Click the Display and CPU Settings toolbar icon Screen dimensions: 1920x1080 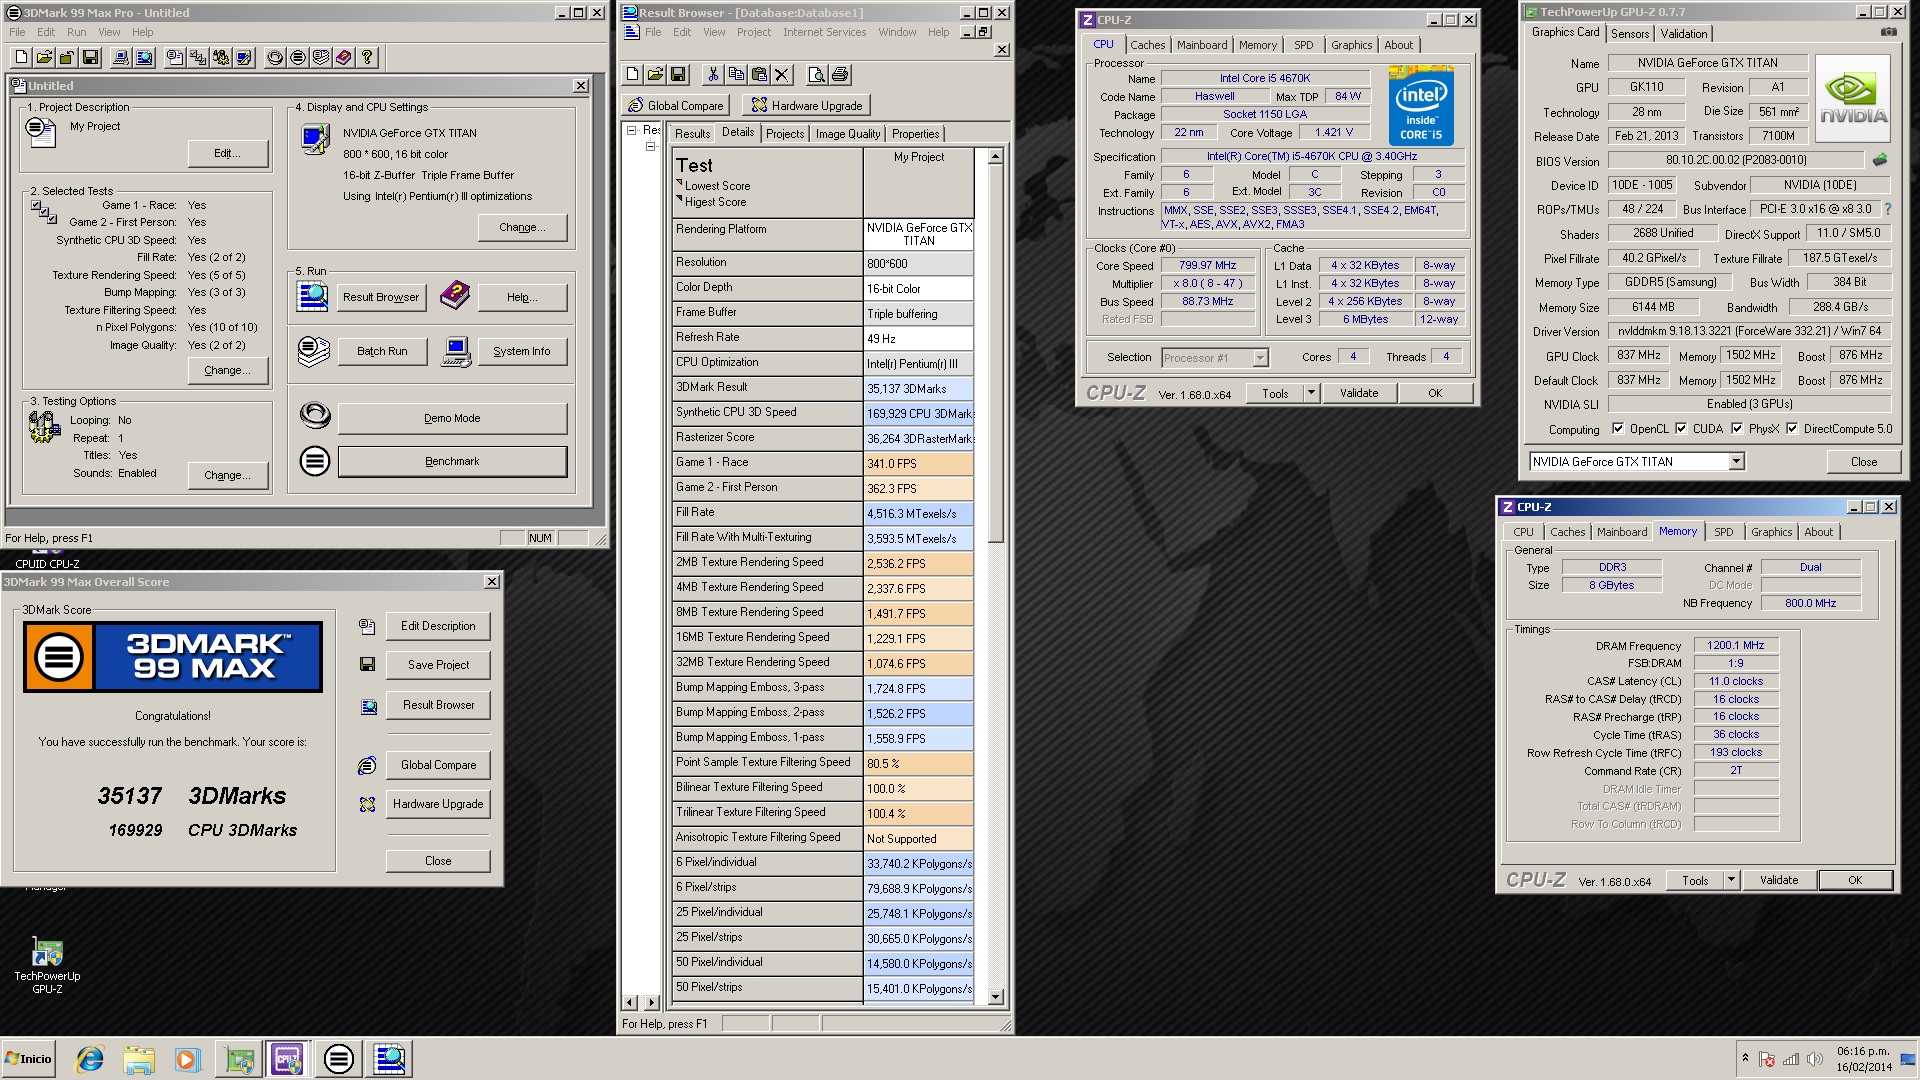coord(244,58)
